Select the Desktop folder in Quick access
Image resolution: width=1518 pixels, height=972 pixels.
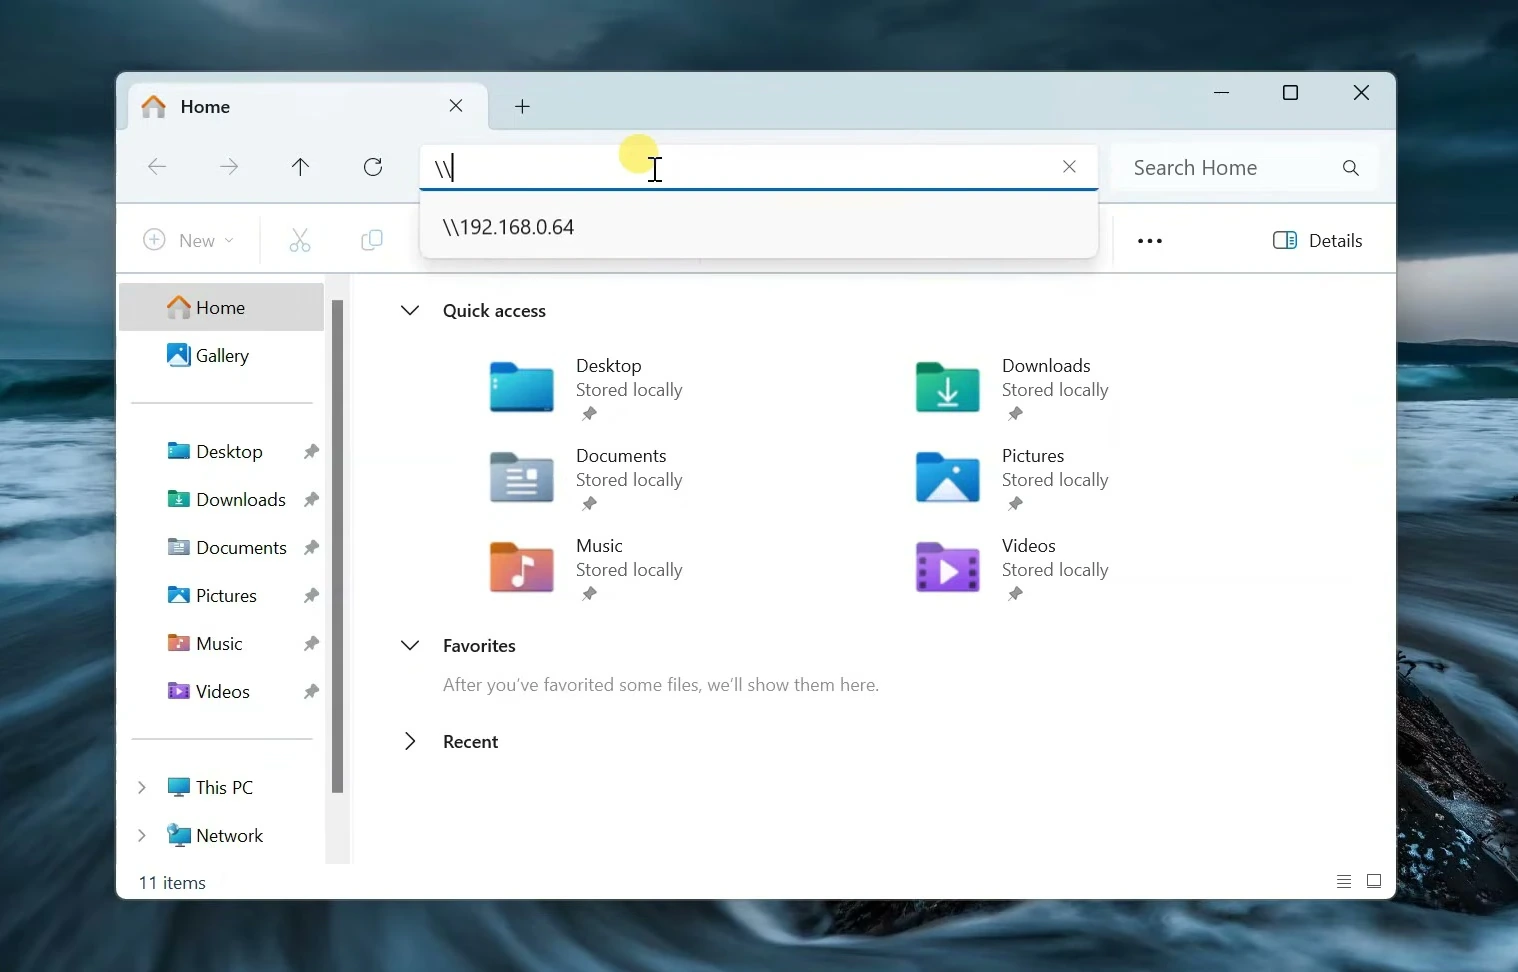(588, 390)
